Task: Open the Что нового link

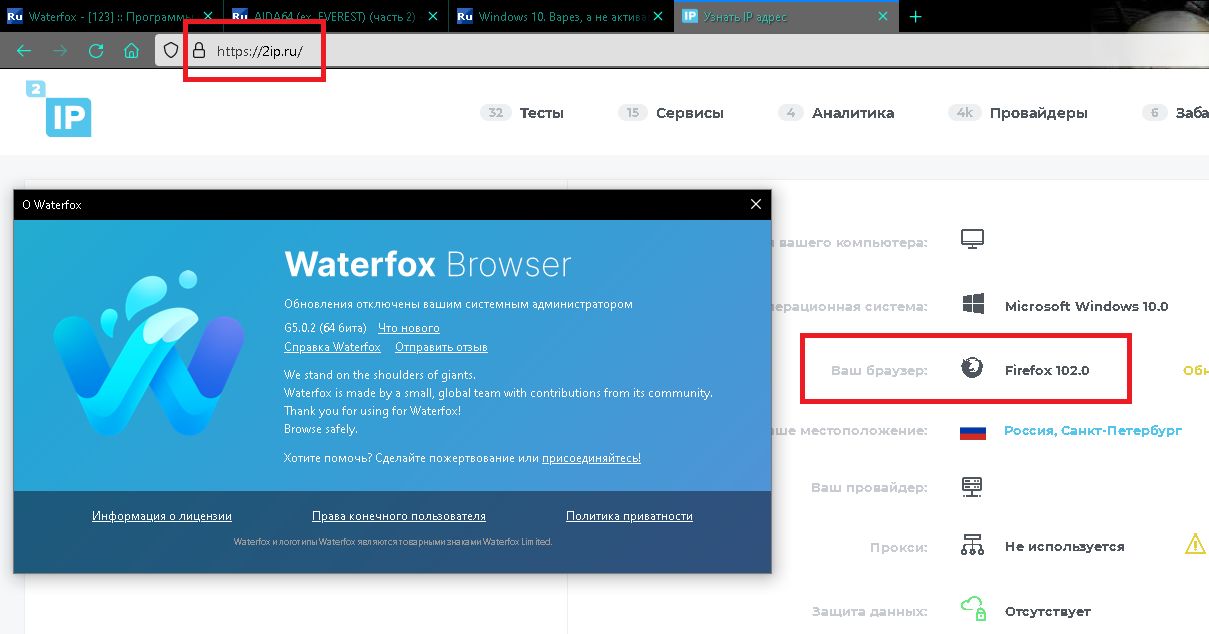Action: 408,328
